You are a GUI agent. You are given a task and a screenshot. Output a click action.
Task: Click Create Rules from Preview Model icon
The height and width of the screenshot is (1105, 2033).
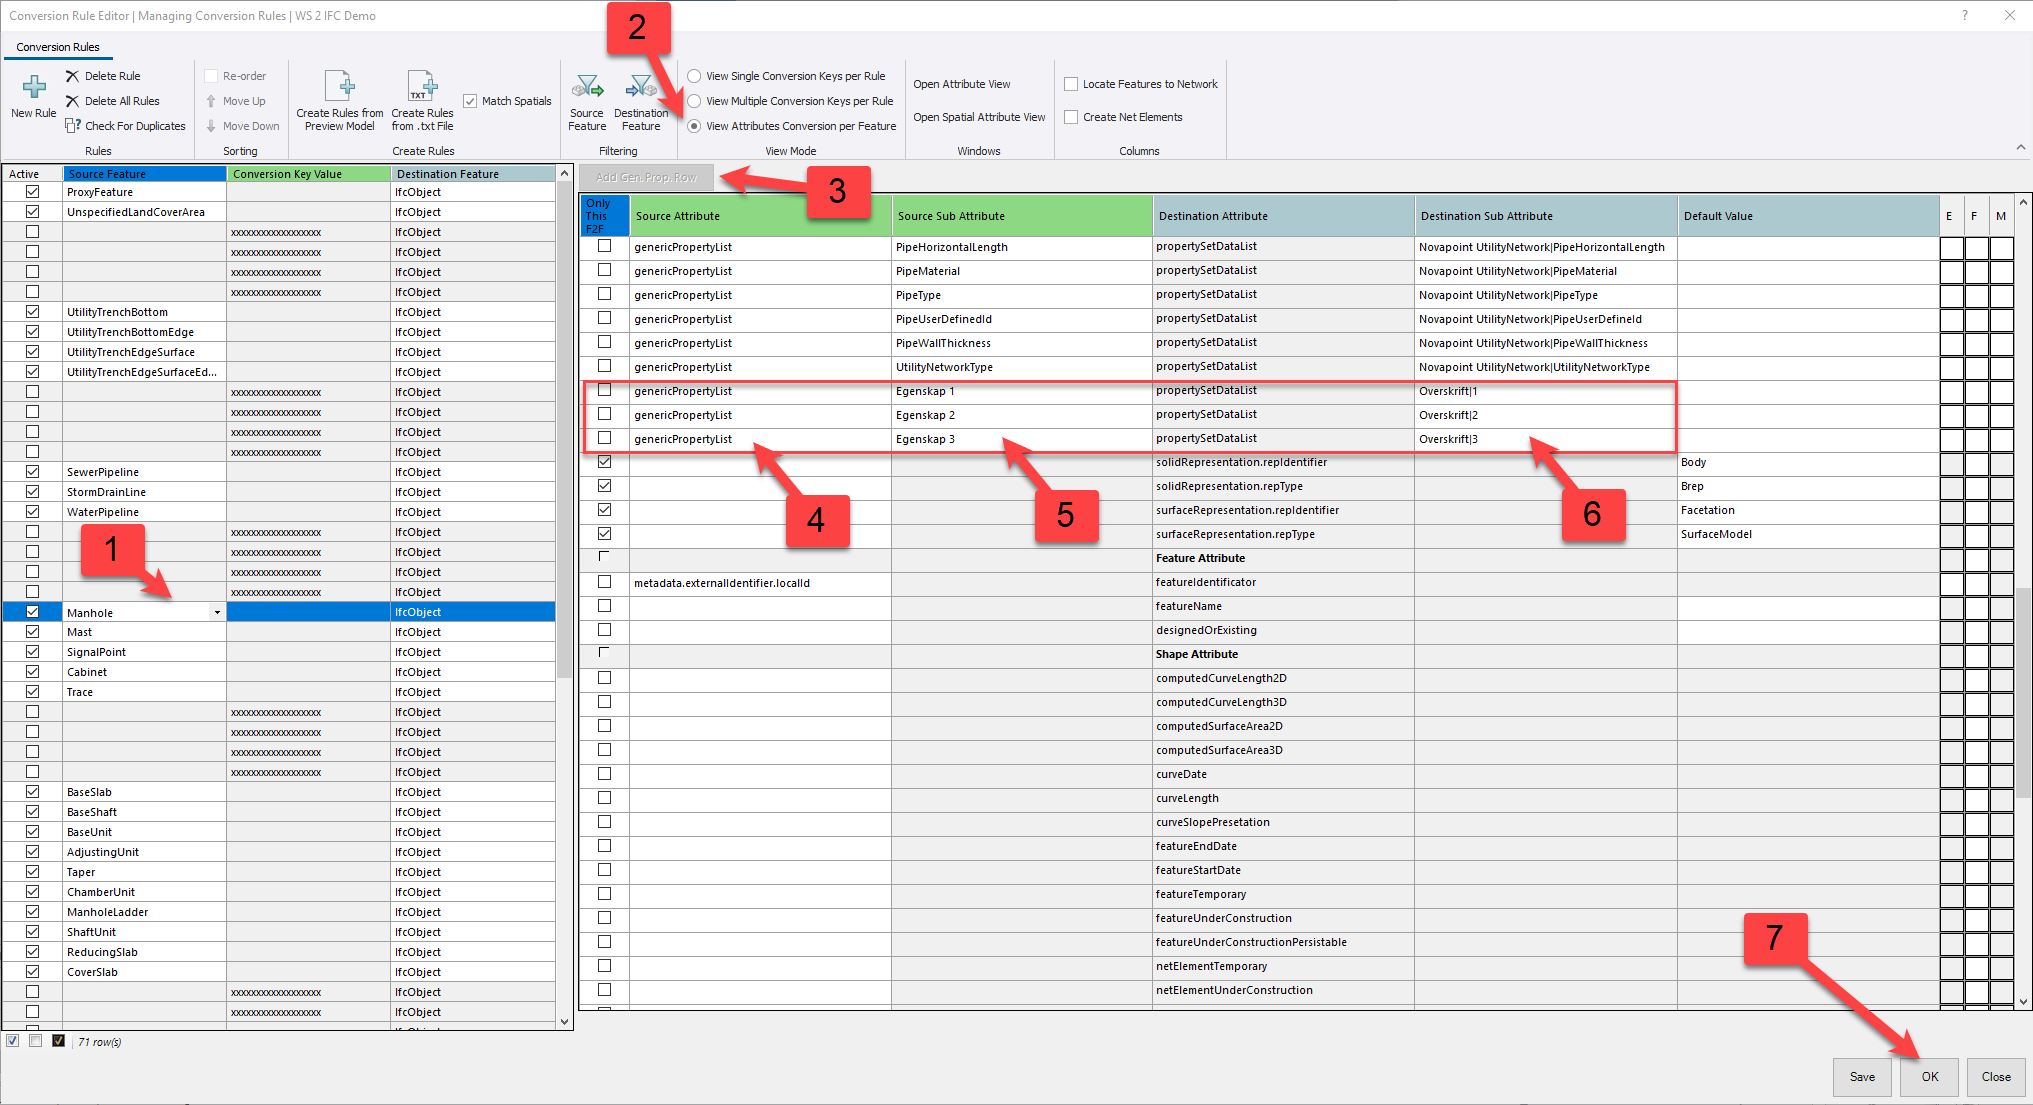point(340,87)
